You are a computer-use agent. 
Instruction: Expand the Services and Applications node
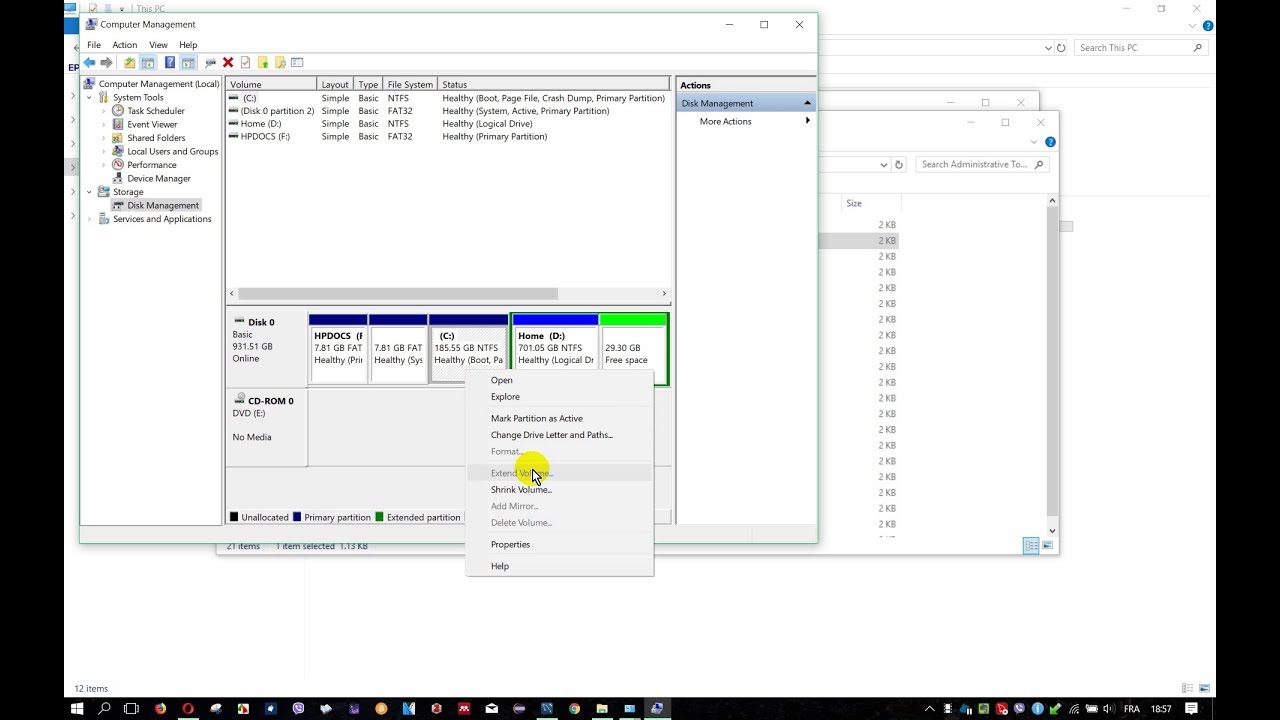click(x=90, y=219)
